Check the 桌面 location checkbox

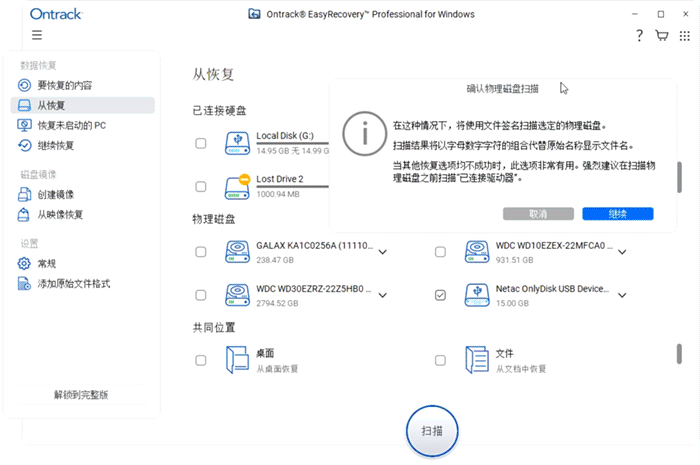(201, 360)
